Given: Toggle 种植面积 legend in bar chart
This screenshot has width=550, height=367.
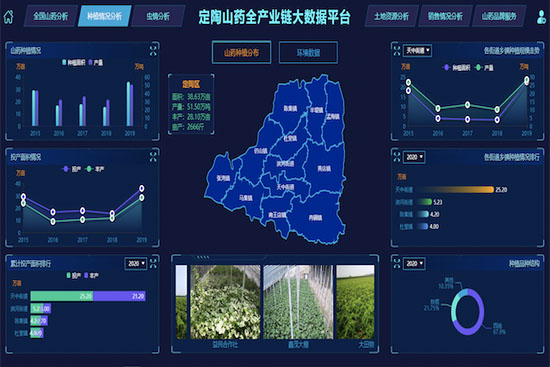Looking at the screenshot, I should [74, 62].
